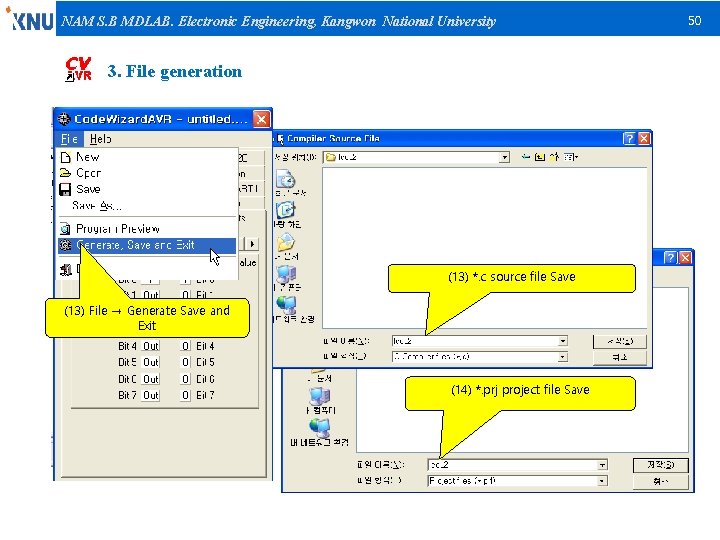The height and width of the screenshot is (540, 720).
Task: Select Program Preview menu entry
Action: pyautogui.click(x=147, y=229)
